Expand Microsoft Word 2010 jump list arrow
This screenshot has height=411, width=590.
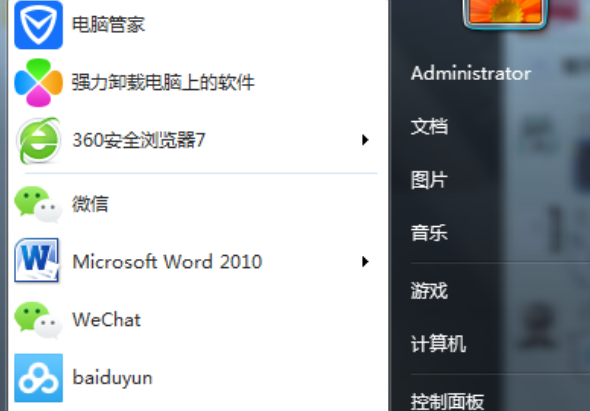point(365,262)
